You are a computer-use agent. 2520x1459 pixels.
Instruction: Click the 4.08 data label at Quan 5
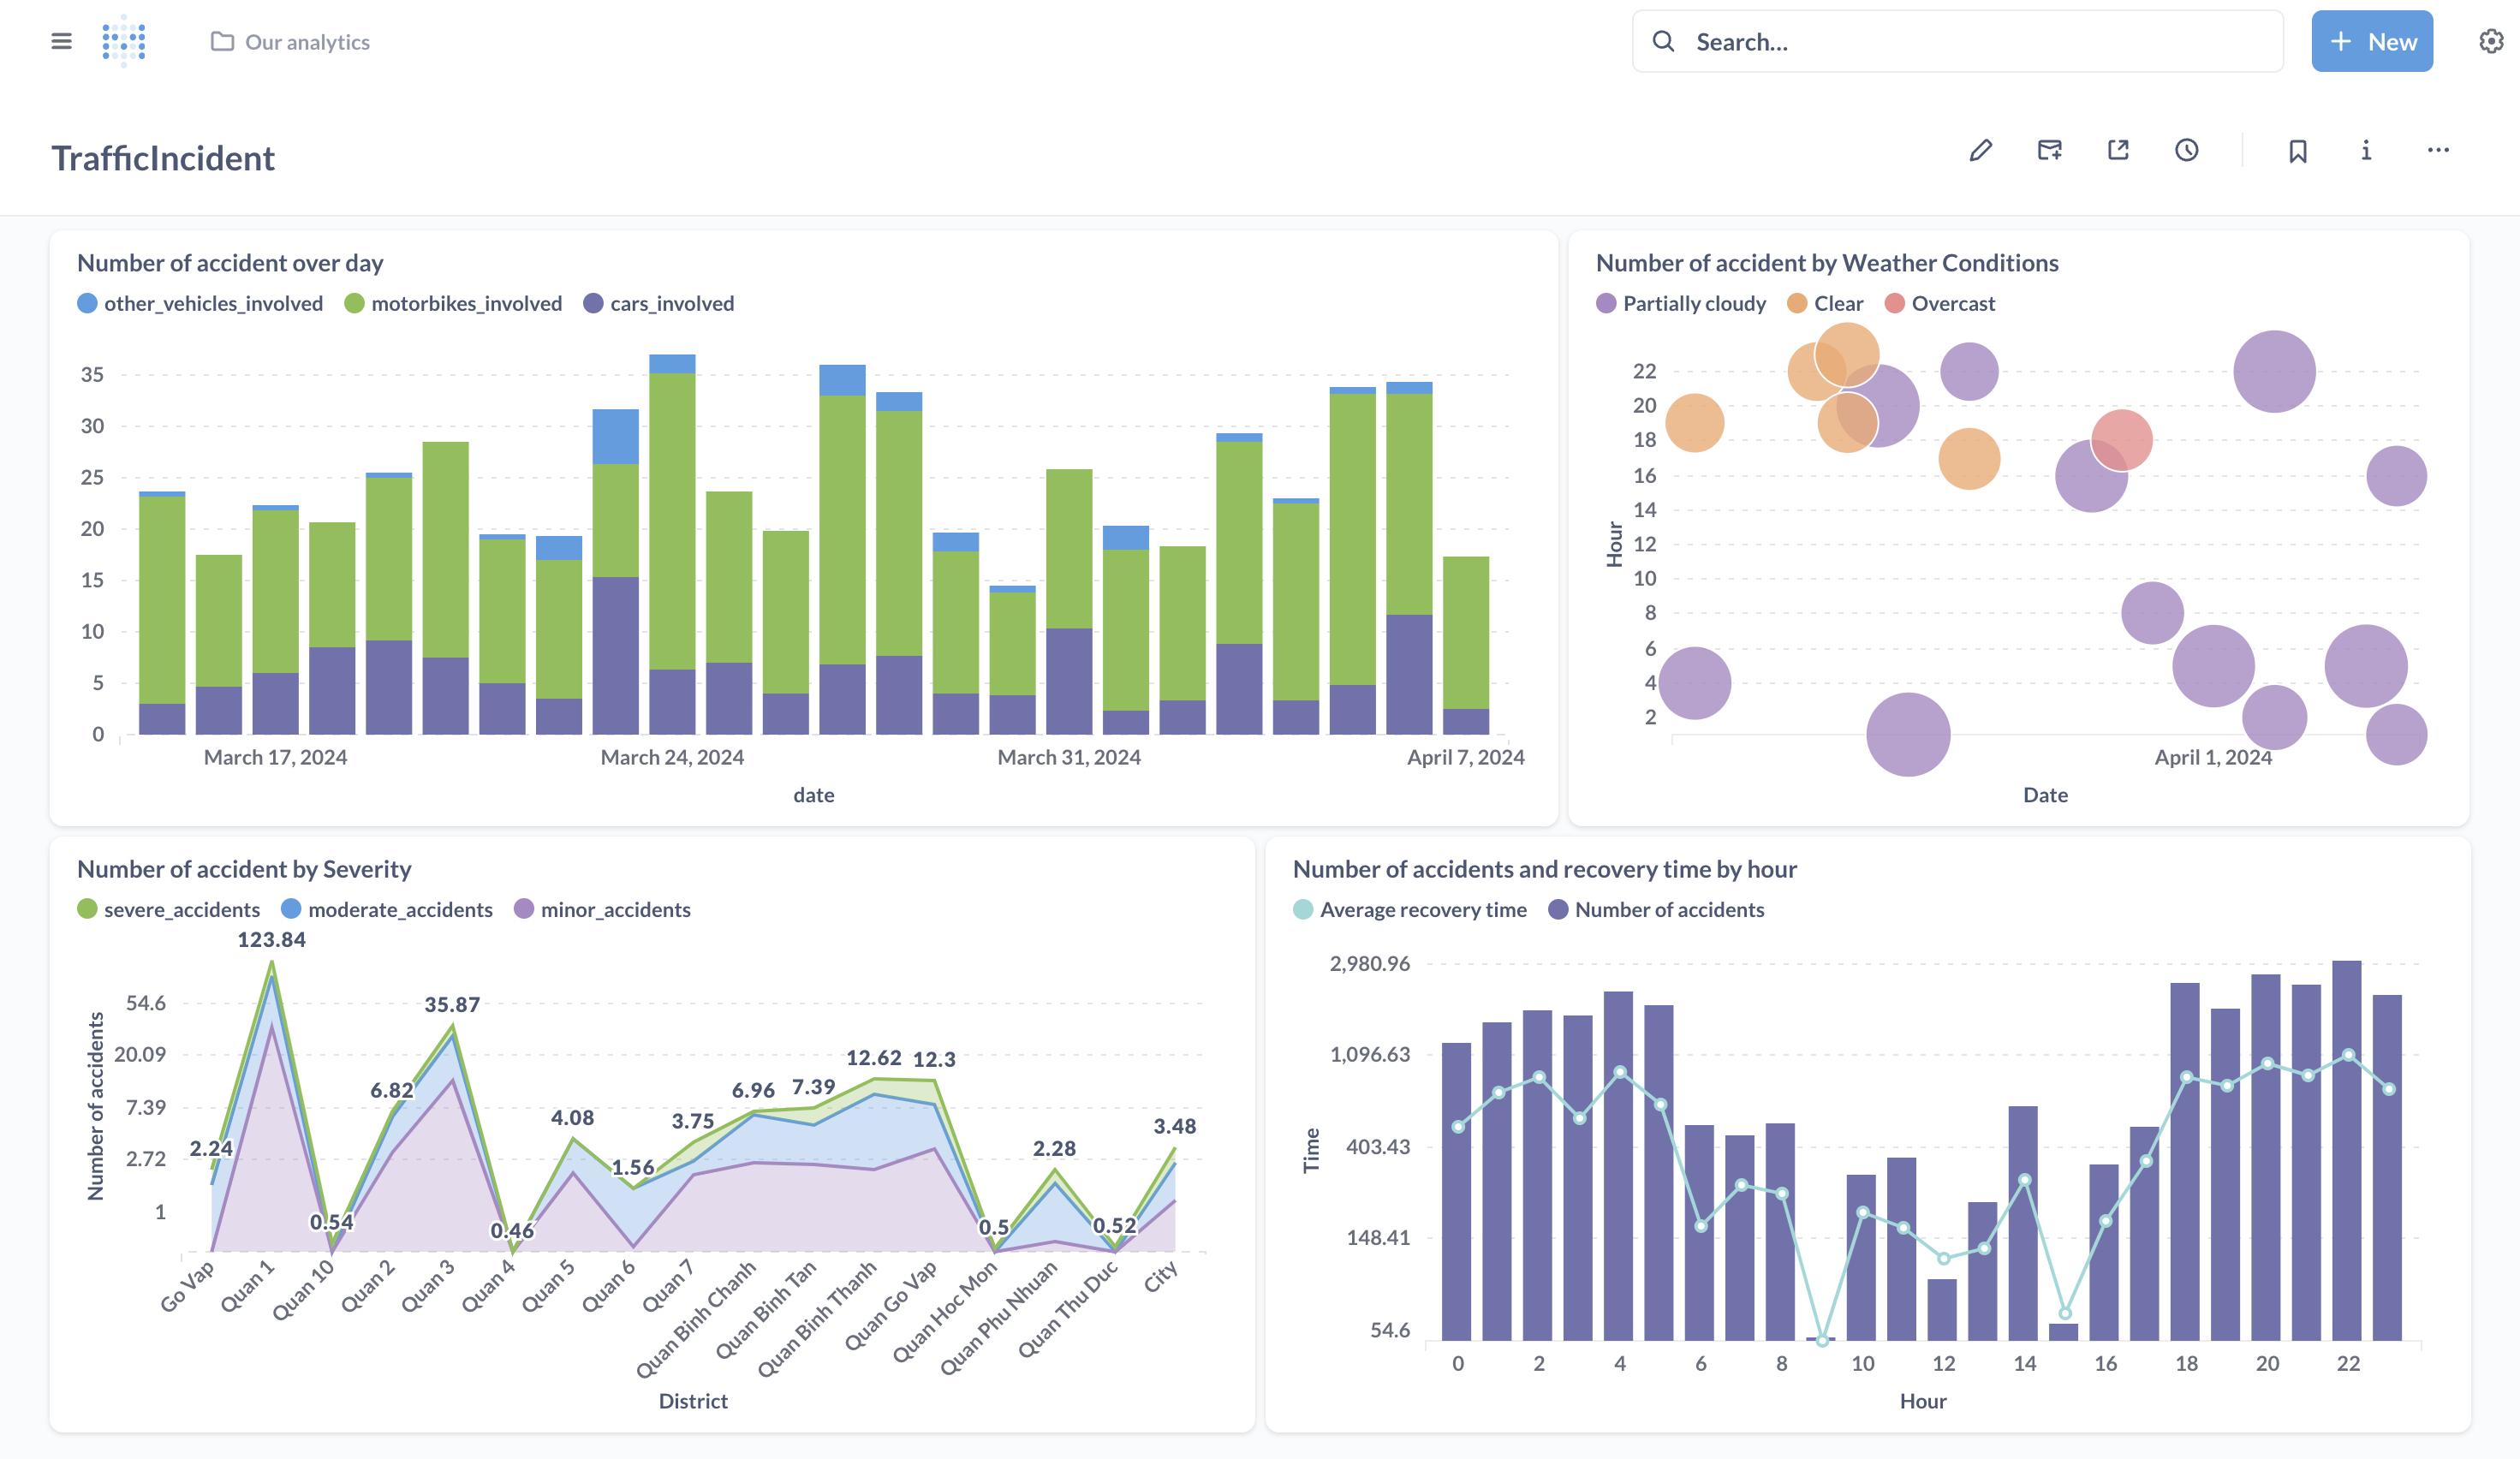572,1117
